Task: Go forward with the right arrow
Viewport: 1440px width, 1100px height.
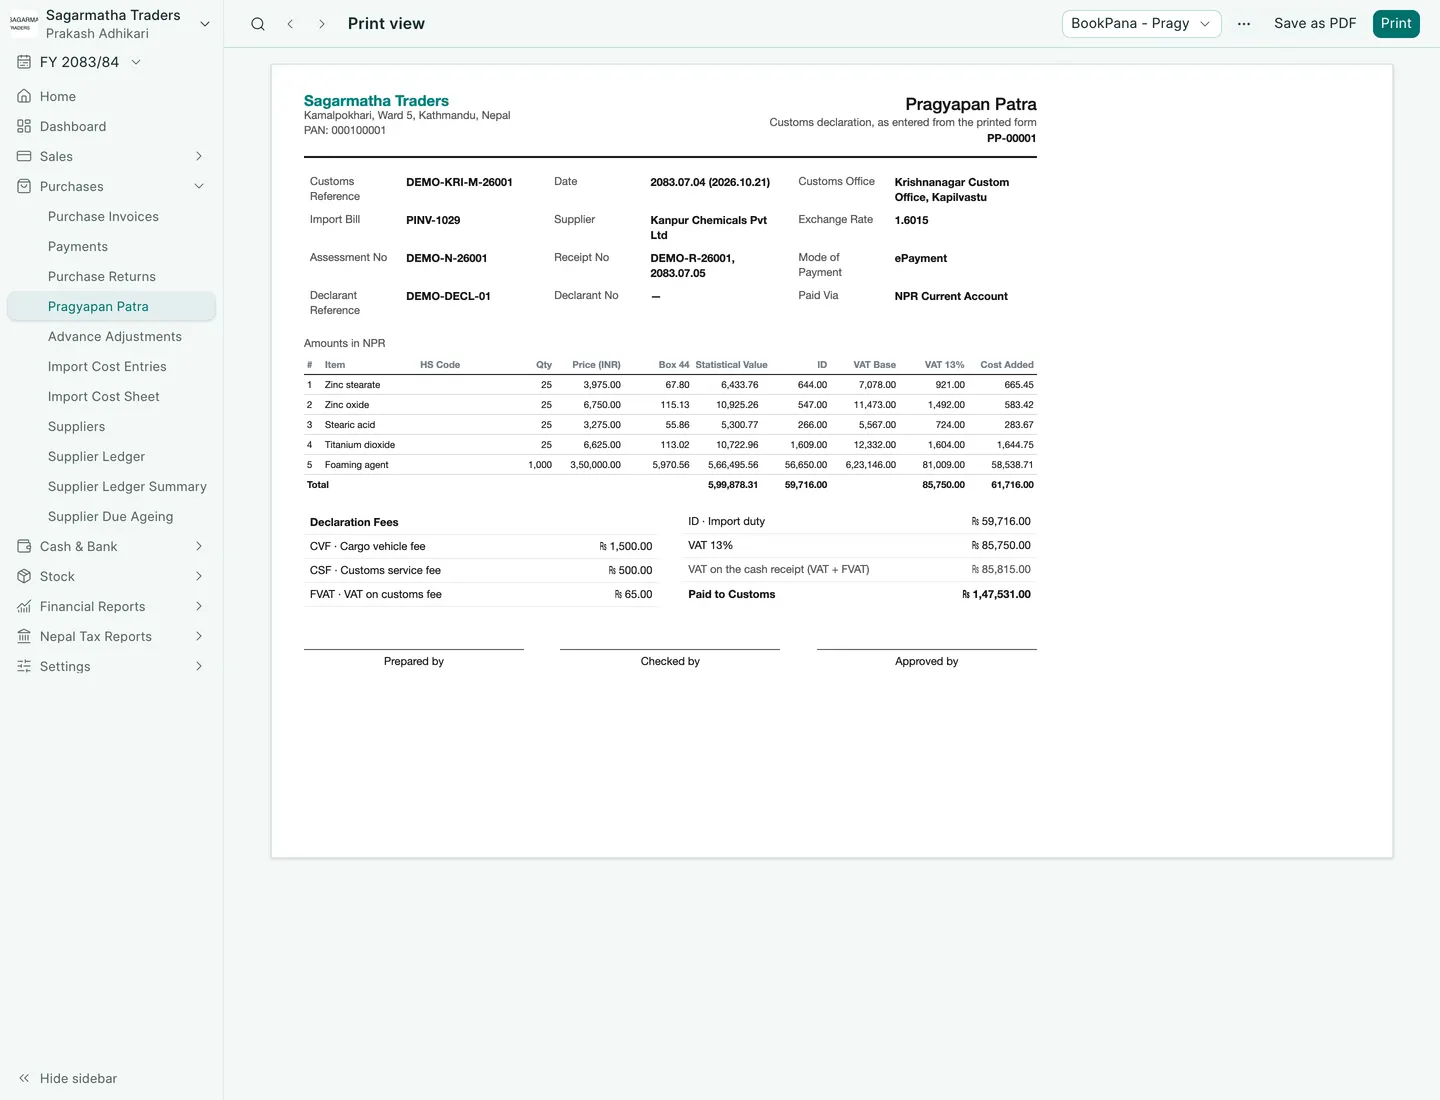Action: (x=321, y=24)
